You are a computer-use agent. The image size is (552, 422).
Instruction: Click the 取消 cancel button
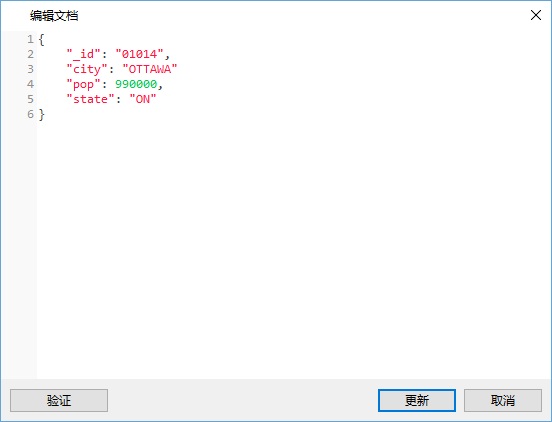click(503, 400)
